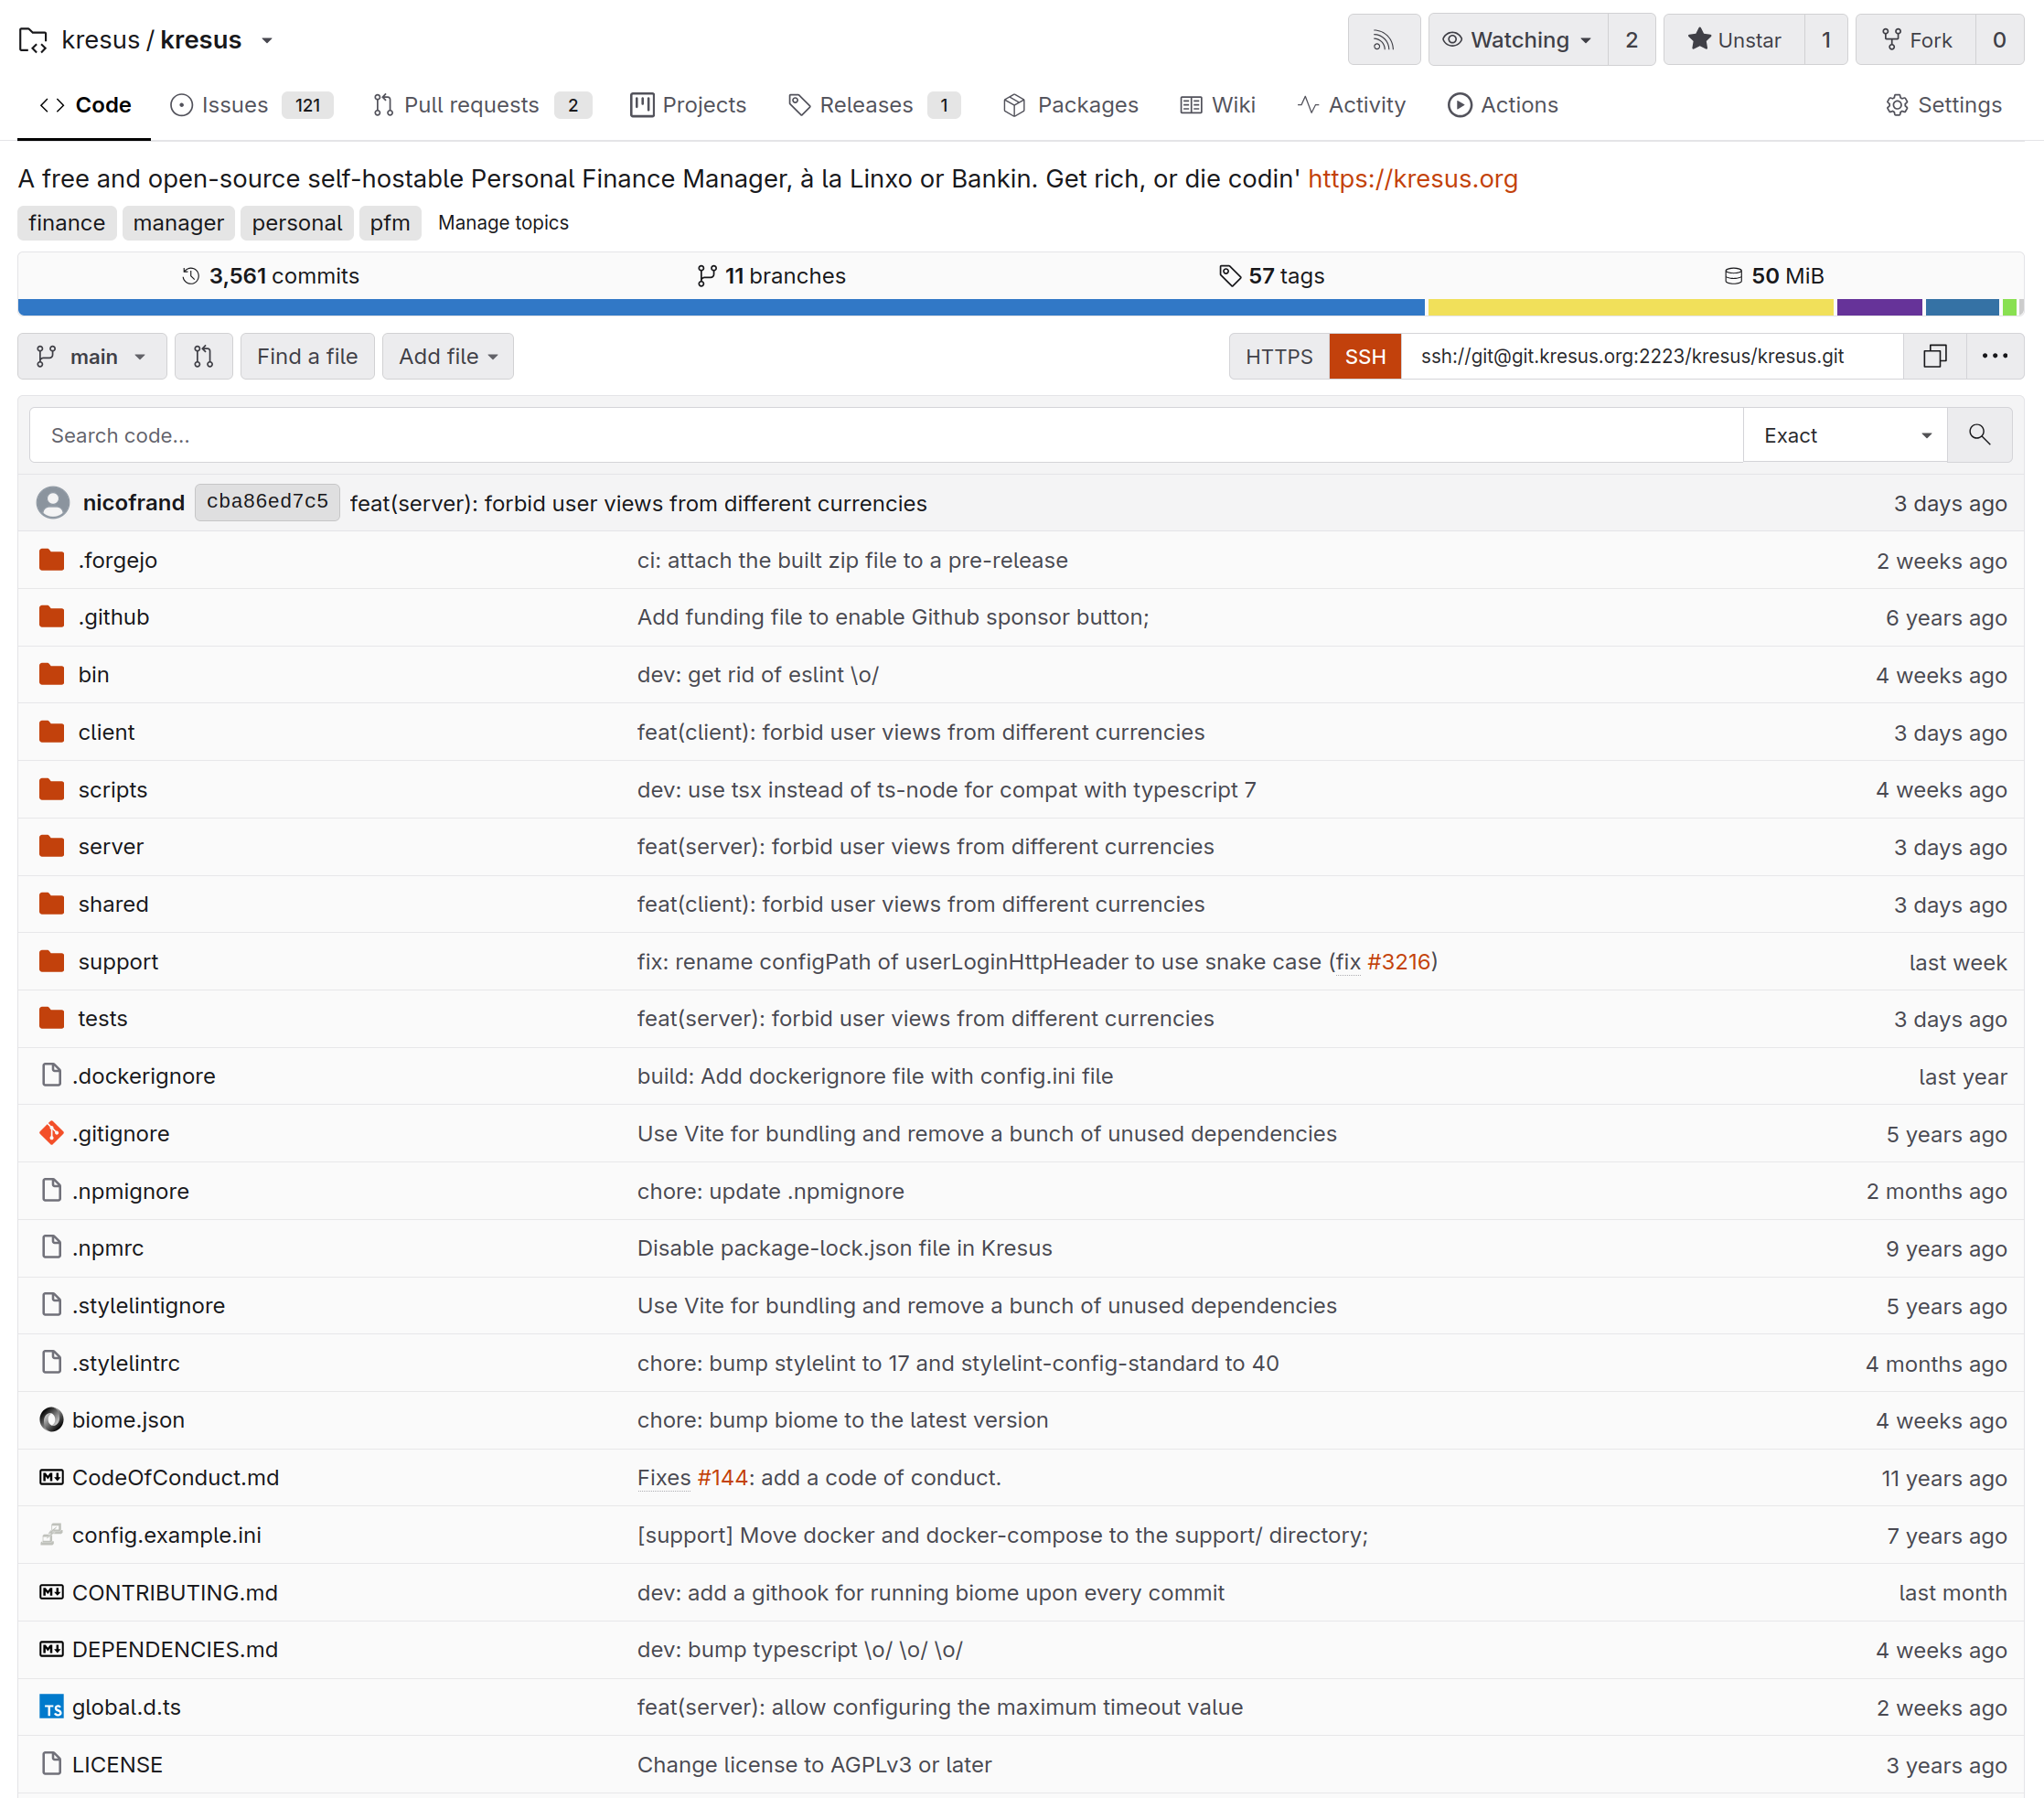The height and width of the screenshot is (1798, 2044).
Task: Click the yellow segment of language bar
Action: click(x=1631, y=307)
